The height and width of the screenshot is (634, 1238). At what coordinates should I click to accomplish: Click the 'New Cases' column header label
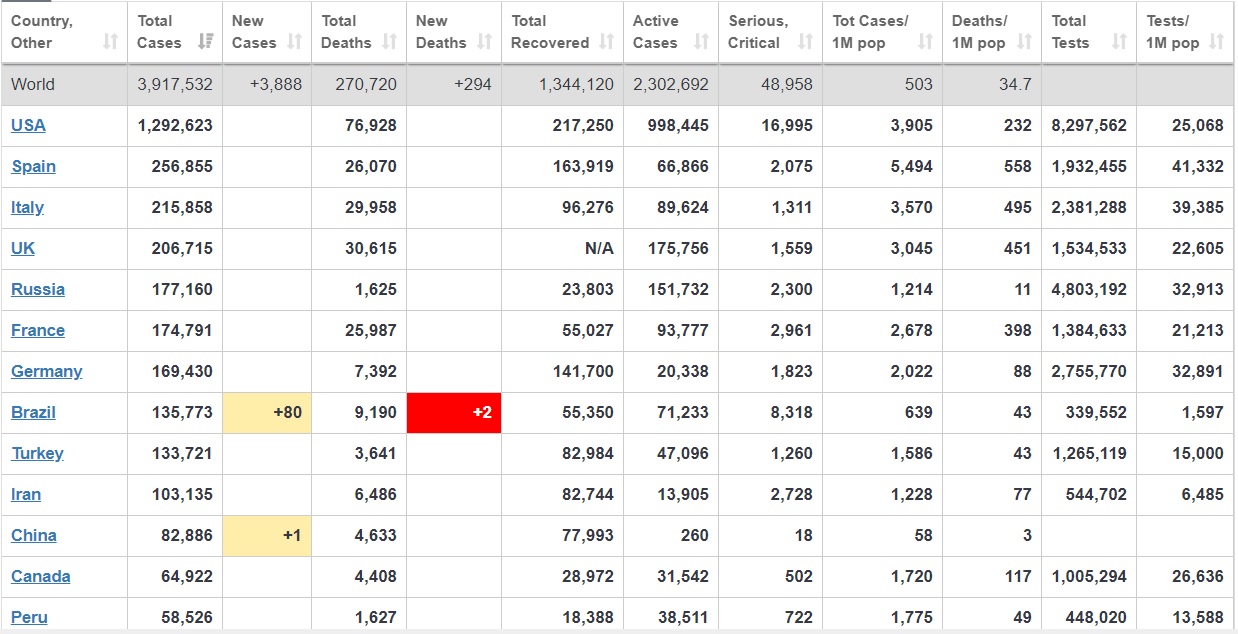[x=254, y=32]
